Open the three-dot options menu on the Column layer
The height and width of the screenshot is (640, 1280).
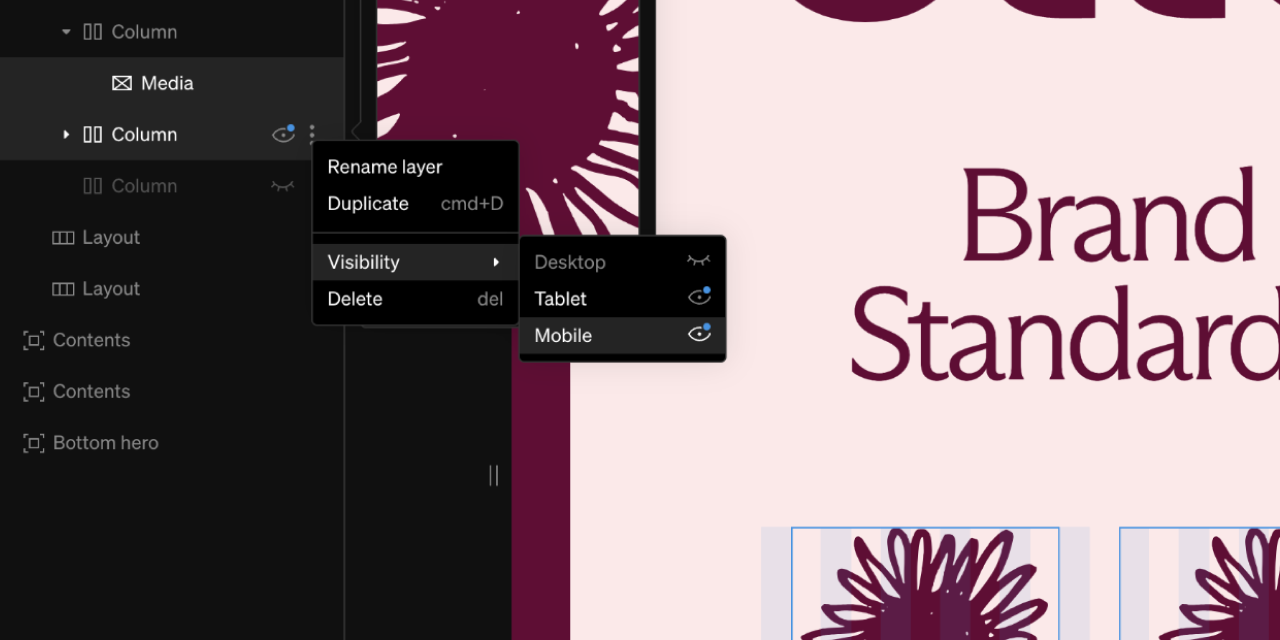click(311, 134)
